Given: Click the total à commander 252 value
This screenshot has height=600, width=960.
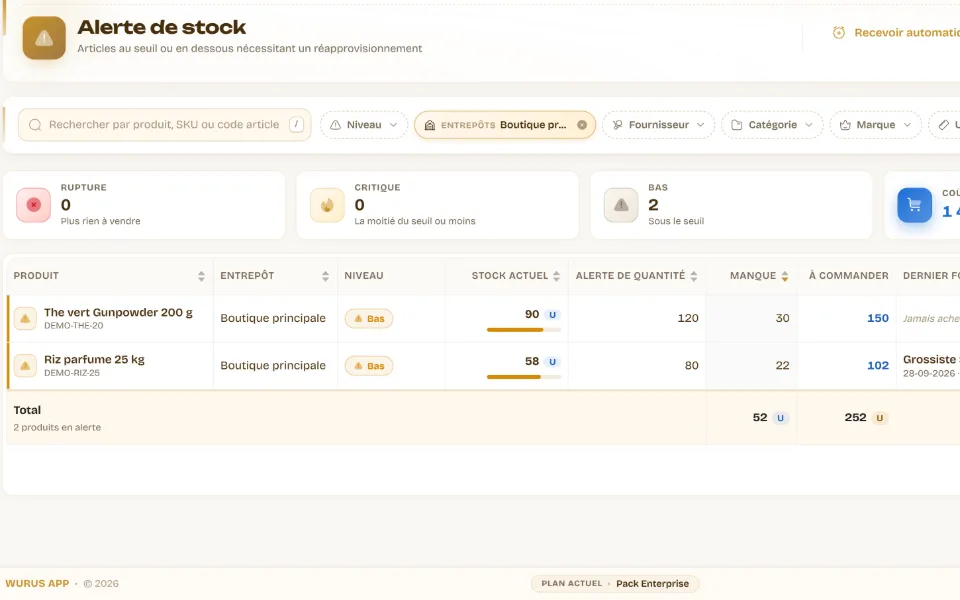Looking at the screenshot, I should coord(855,418).
